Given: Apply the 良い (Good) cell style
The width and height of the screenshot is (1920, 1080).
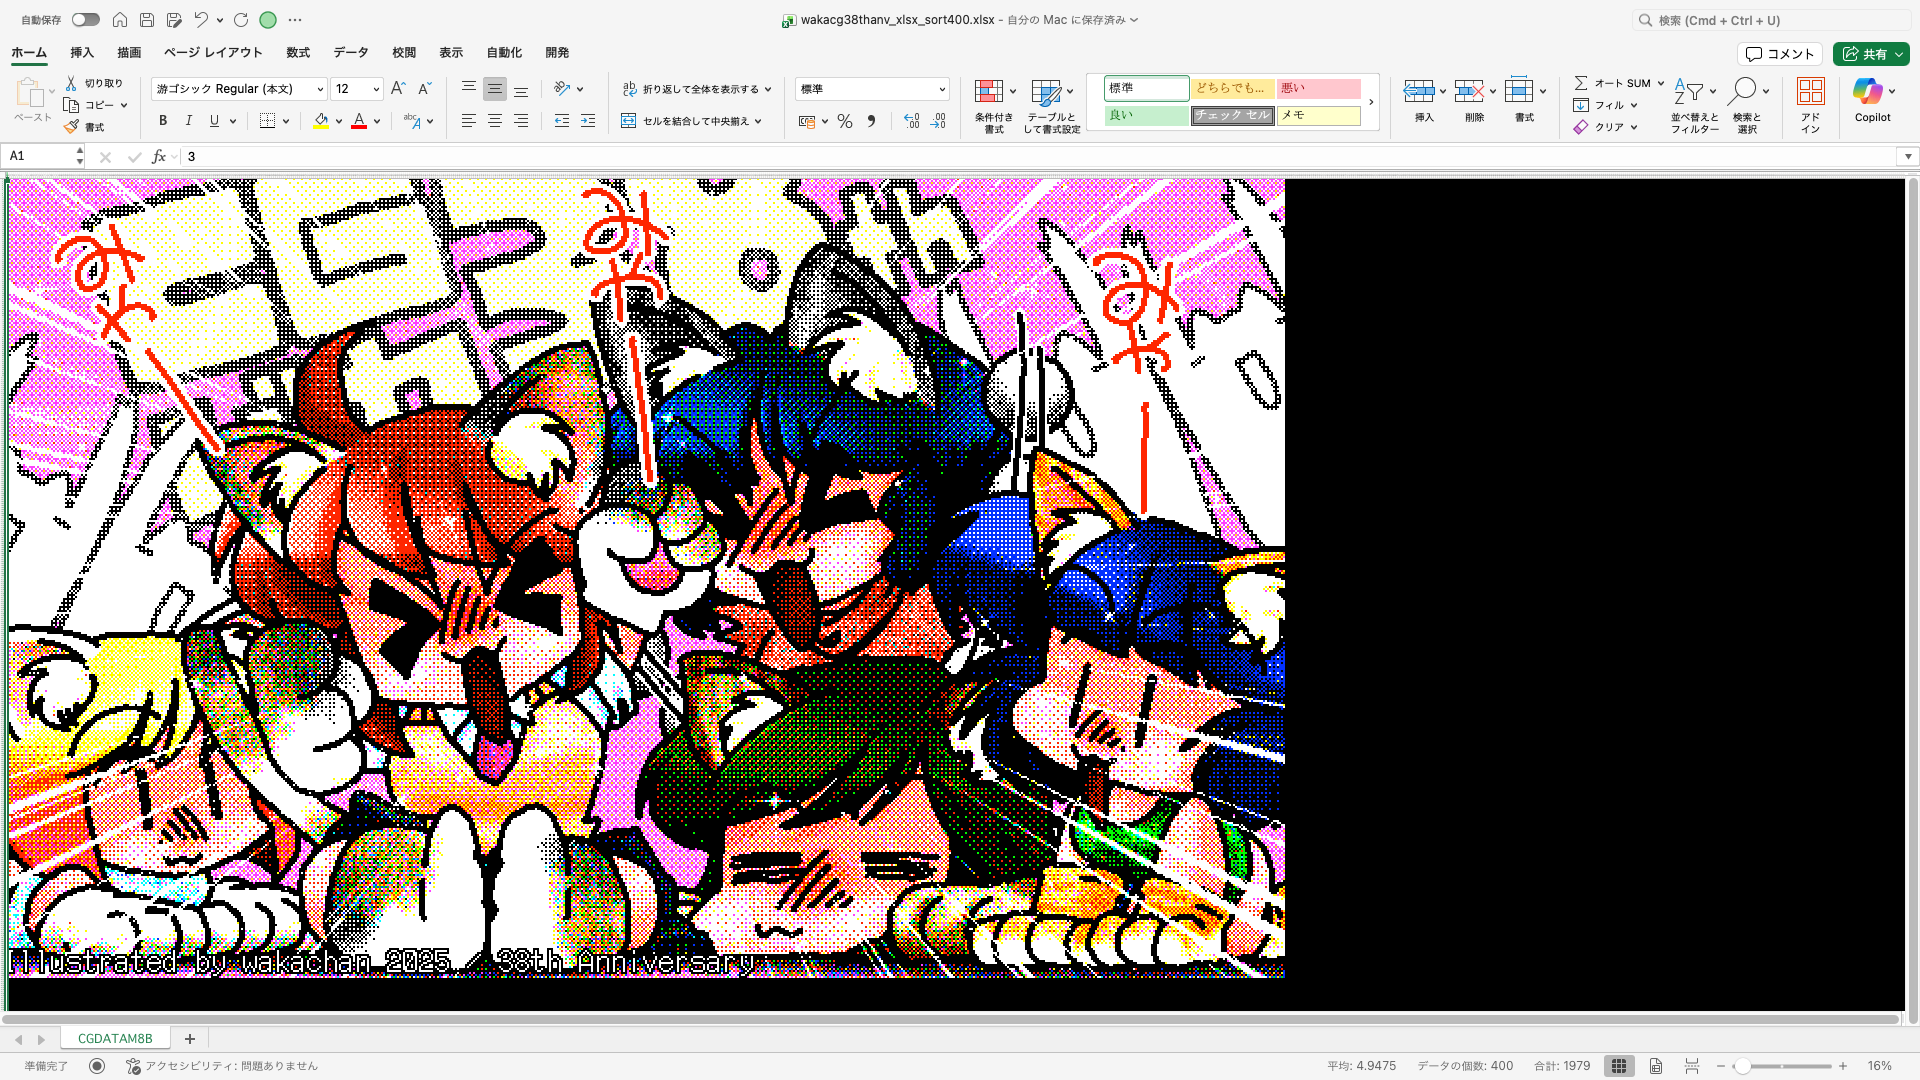Looking at the screenshot, I should pos(1144,115).
